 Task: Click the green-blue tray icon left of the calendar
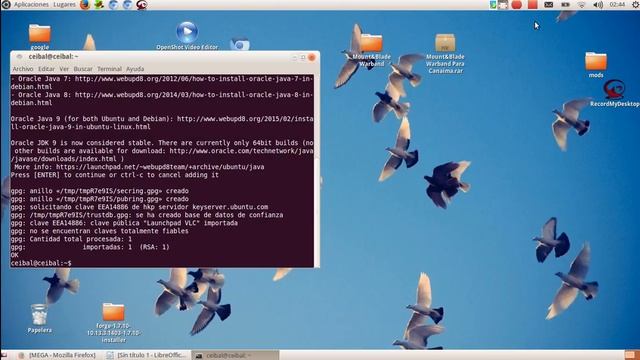click(493, 4)
